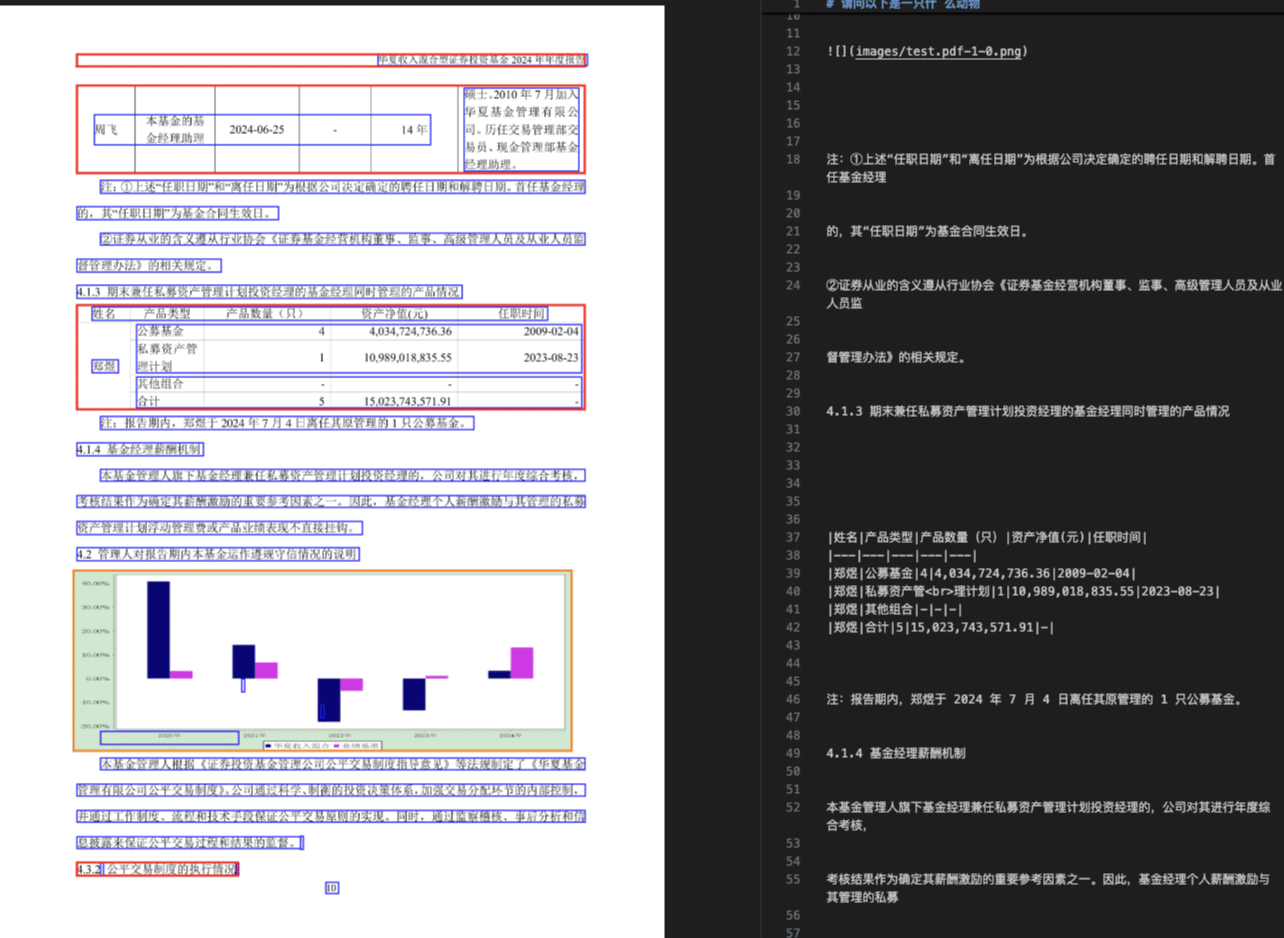Click editor line number 46

[x=793, y=699]
